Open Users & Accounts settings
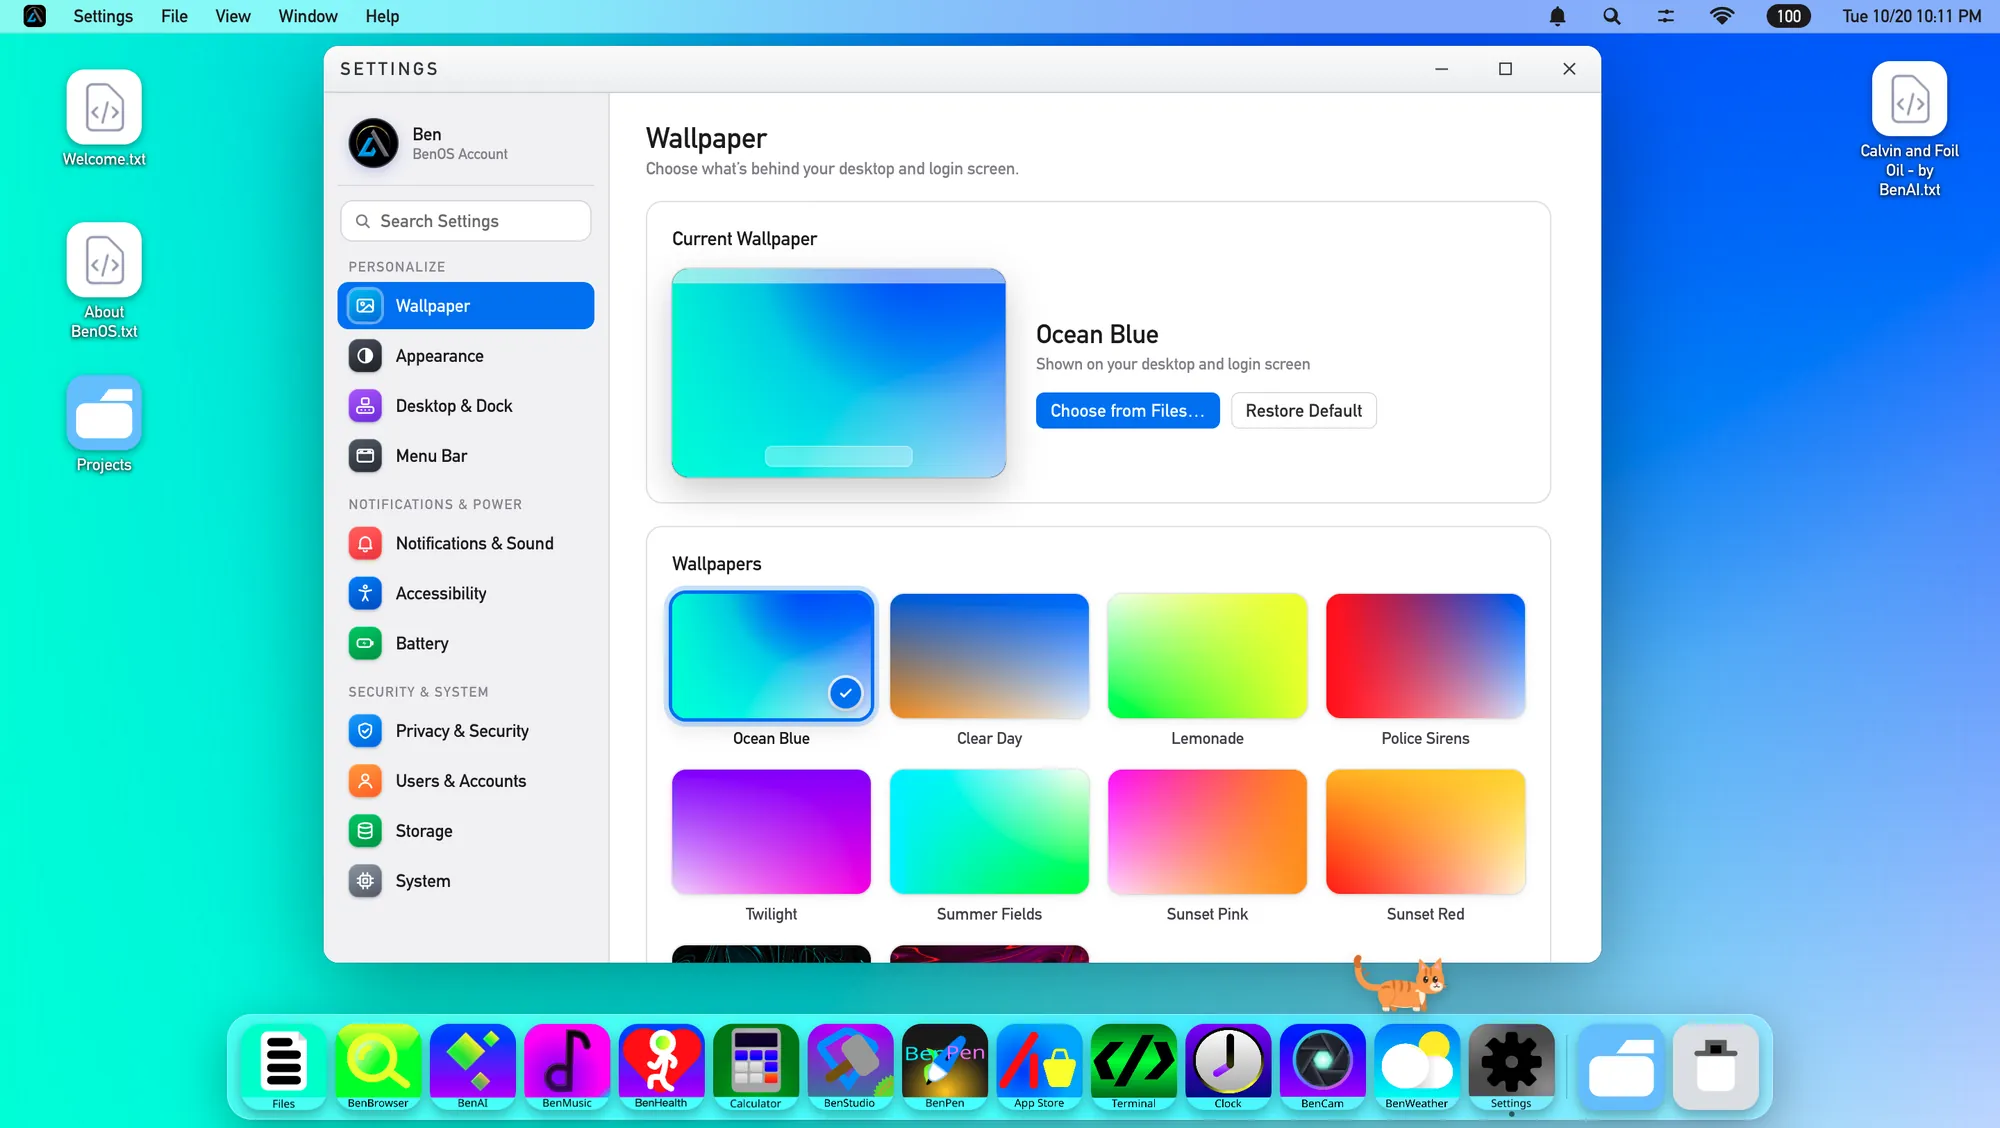Screen dimensions: 2000x1128 [466, 781]
